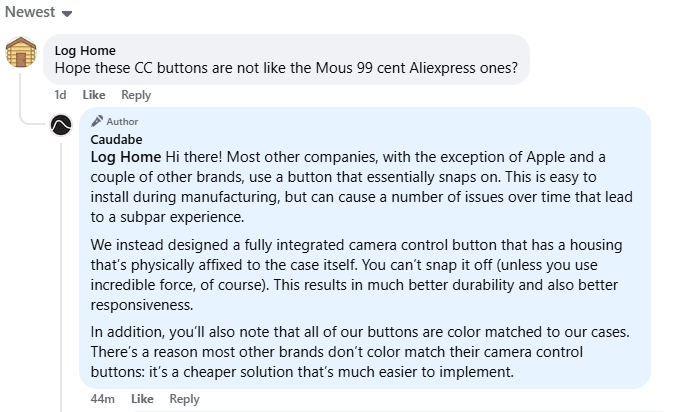Click the Author pencil badge icon

[x=97, y=121]
